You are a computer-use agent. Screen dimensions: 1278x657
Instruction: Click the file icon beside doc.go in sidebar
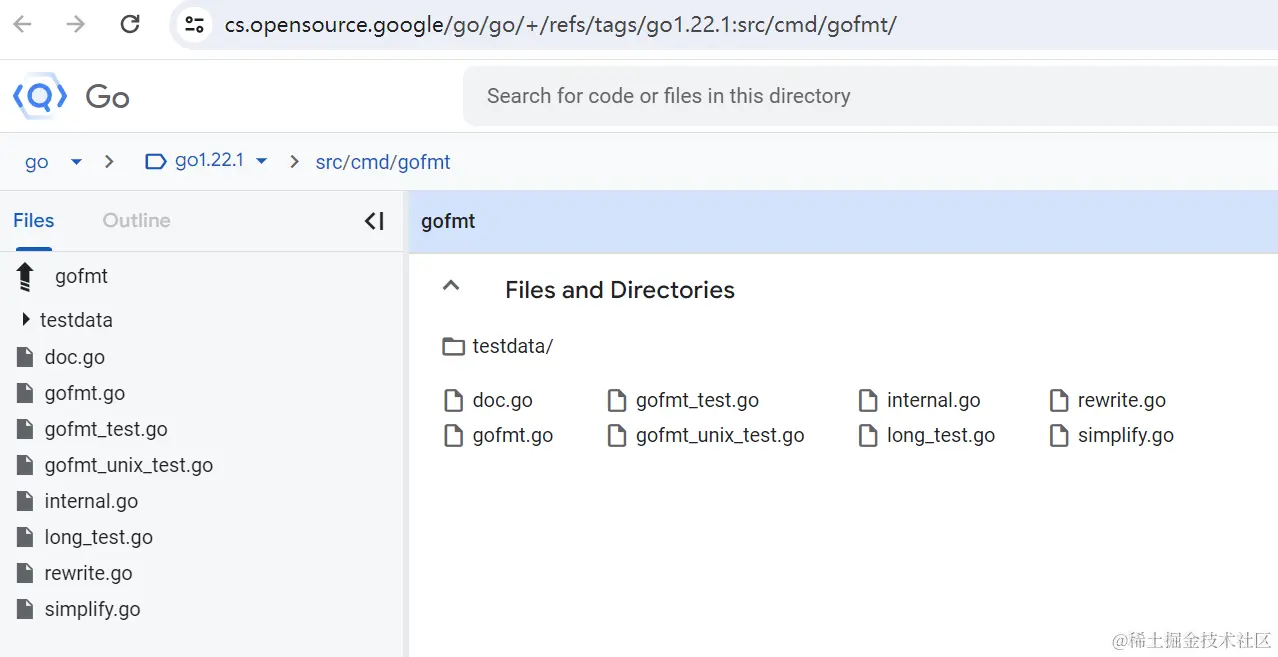[x=26, y=357]
